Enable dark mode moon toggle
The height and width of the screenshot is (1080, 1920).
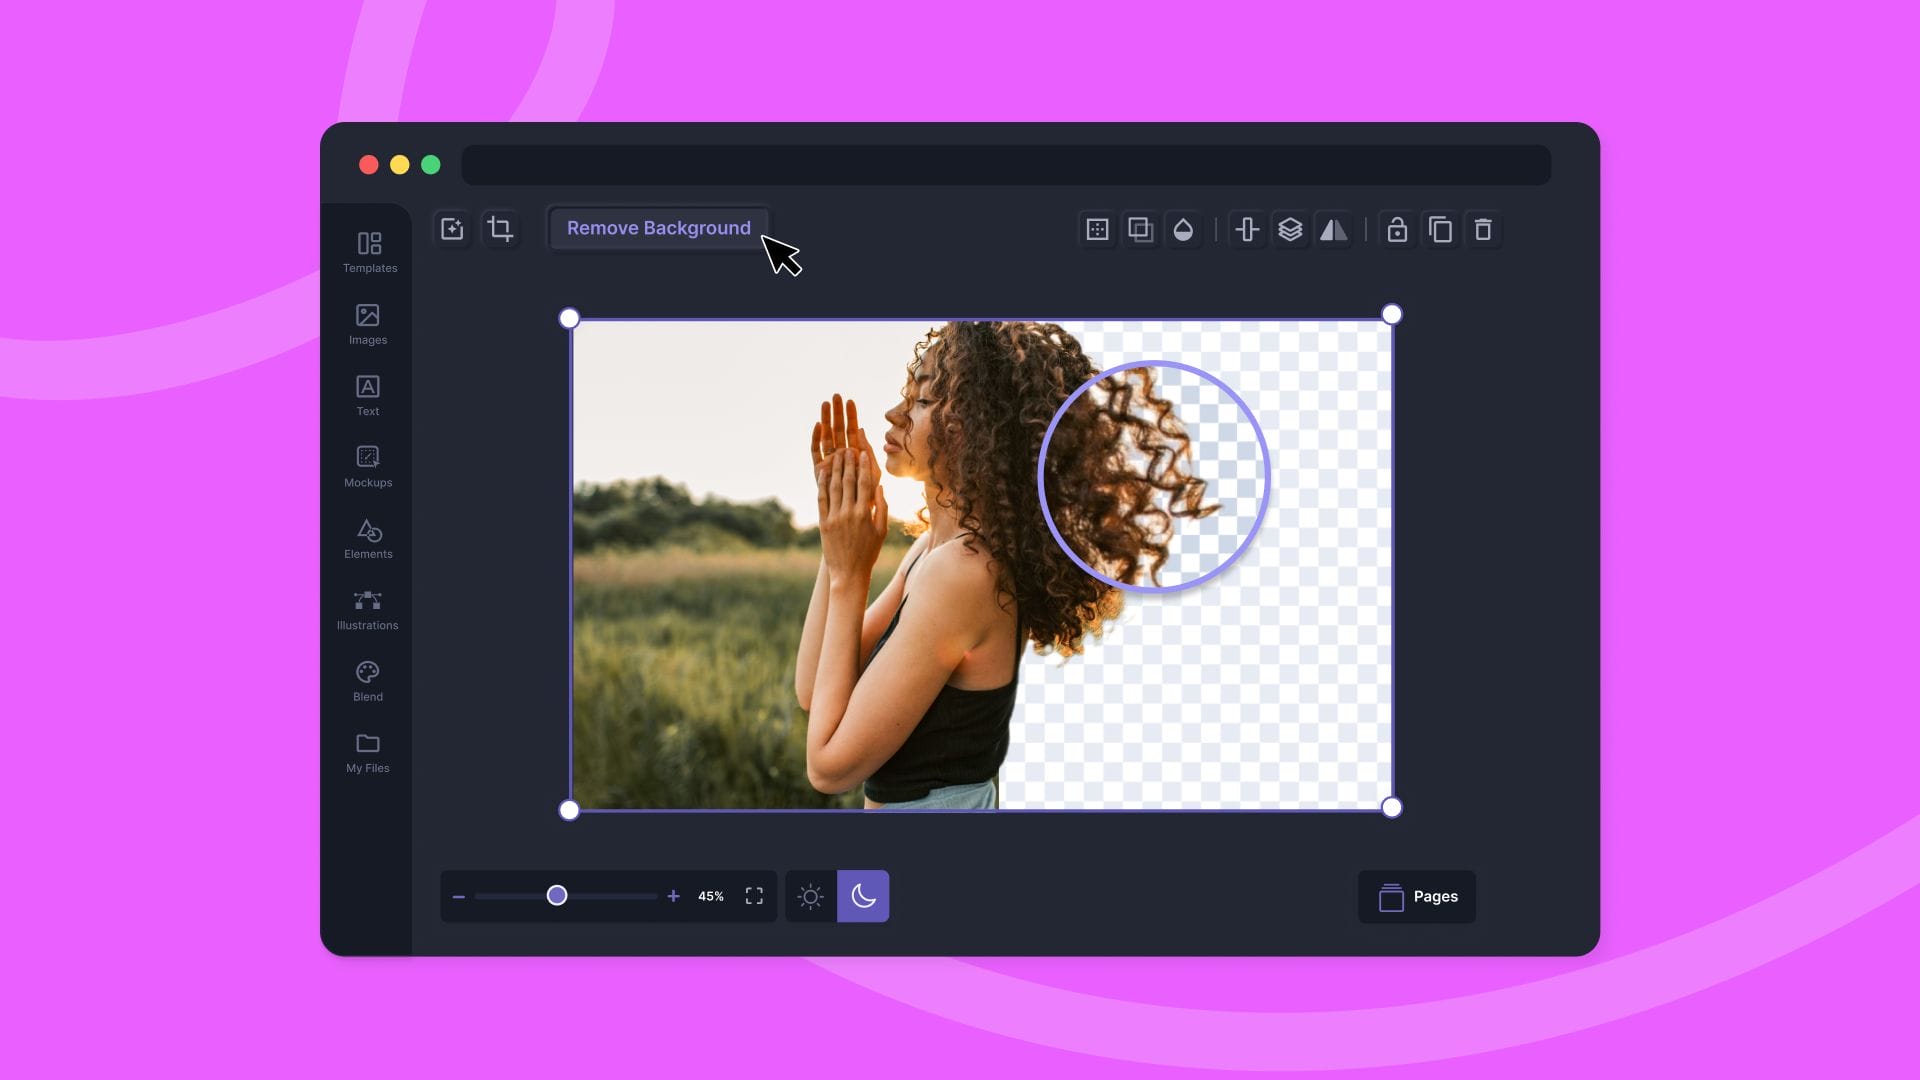[863, 896]
